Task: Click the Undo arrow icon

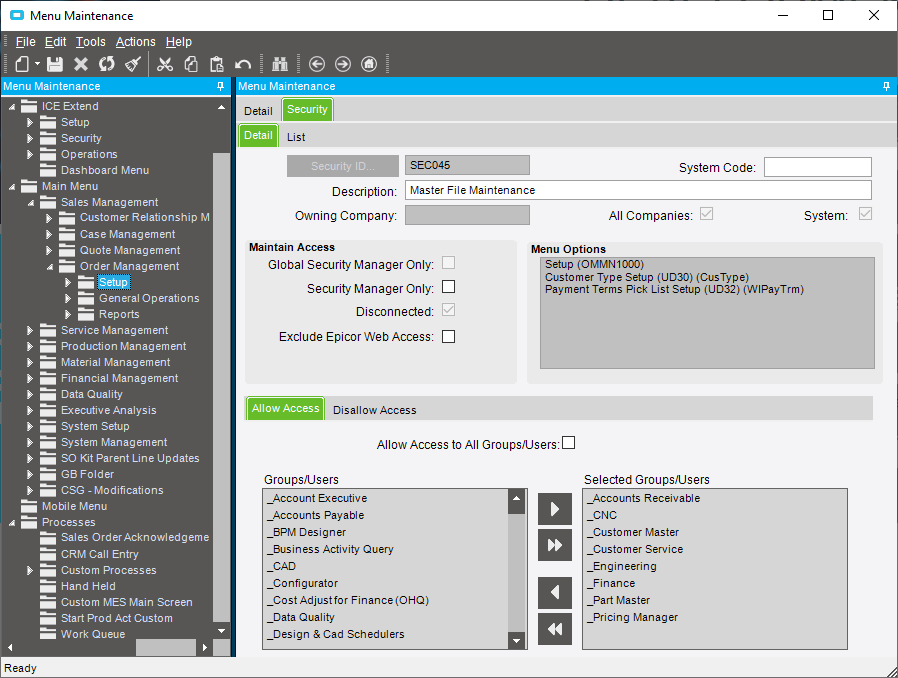Action: 243,64
